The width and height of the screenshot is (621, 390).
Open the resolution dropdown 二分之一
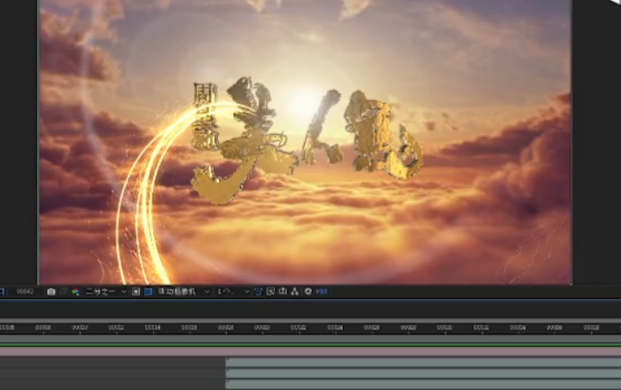pos(106,292)
